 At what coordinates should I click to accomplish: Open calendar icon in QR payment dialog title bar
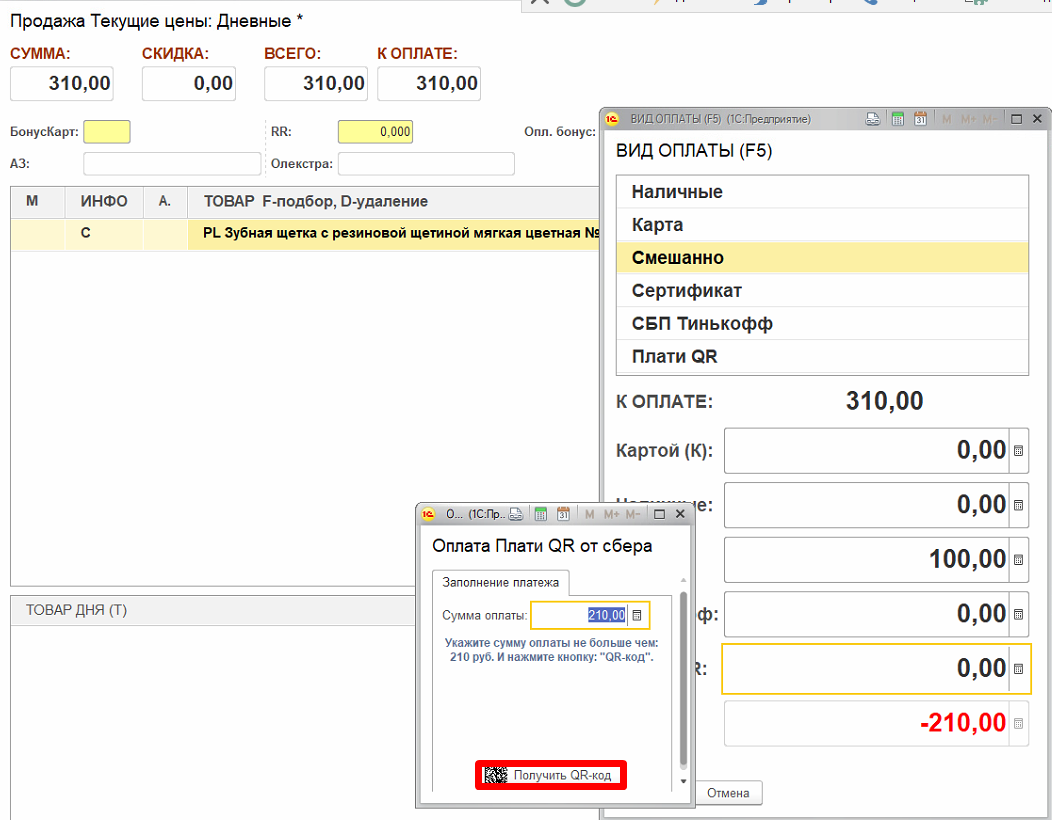[563, 514]
